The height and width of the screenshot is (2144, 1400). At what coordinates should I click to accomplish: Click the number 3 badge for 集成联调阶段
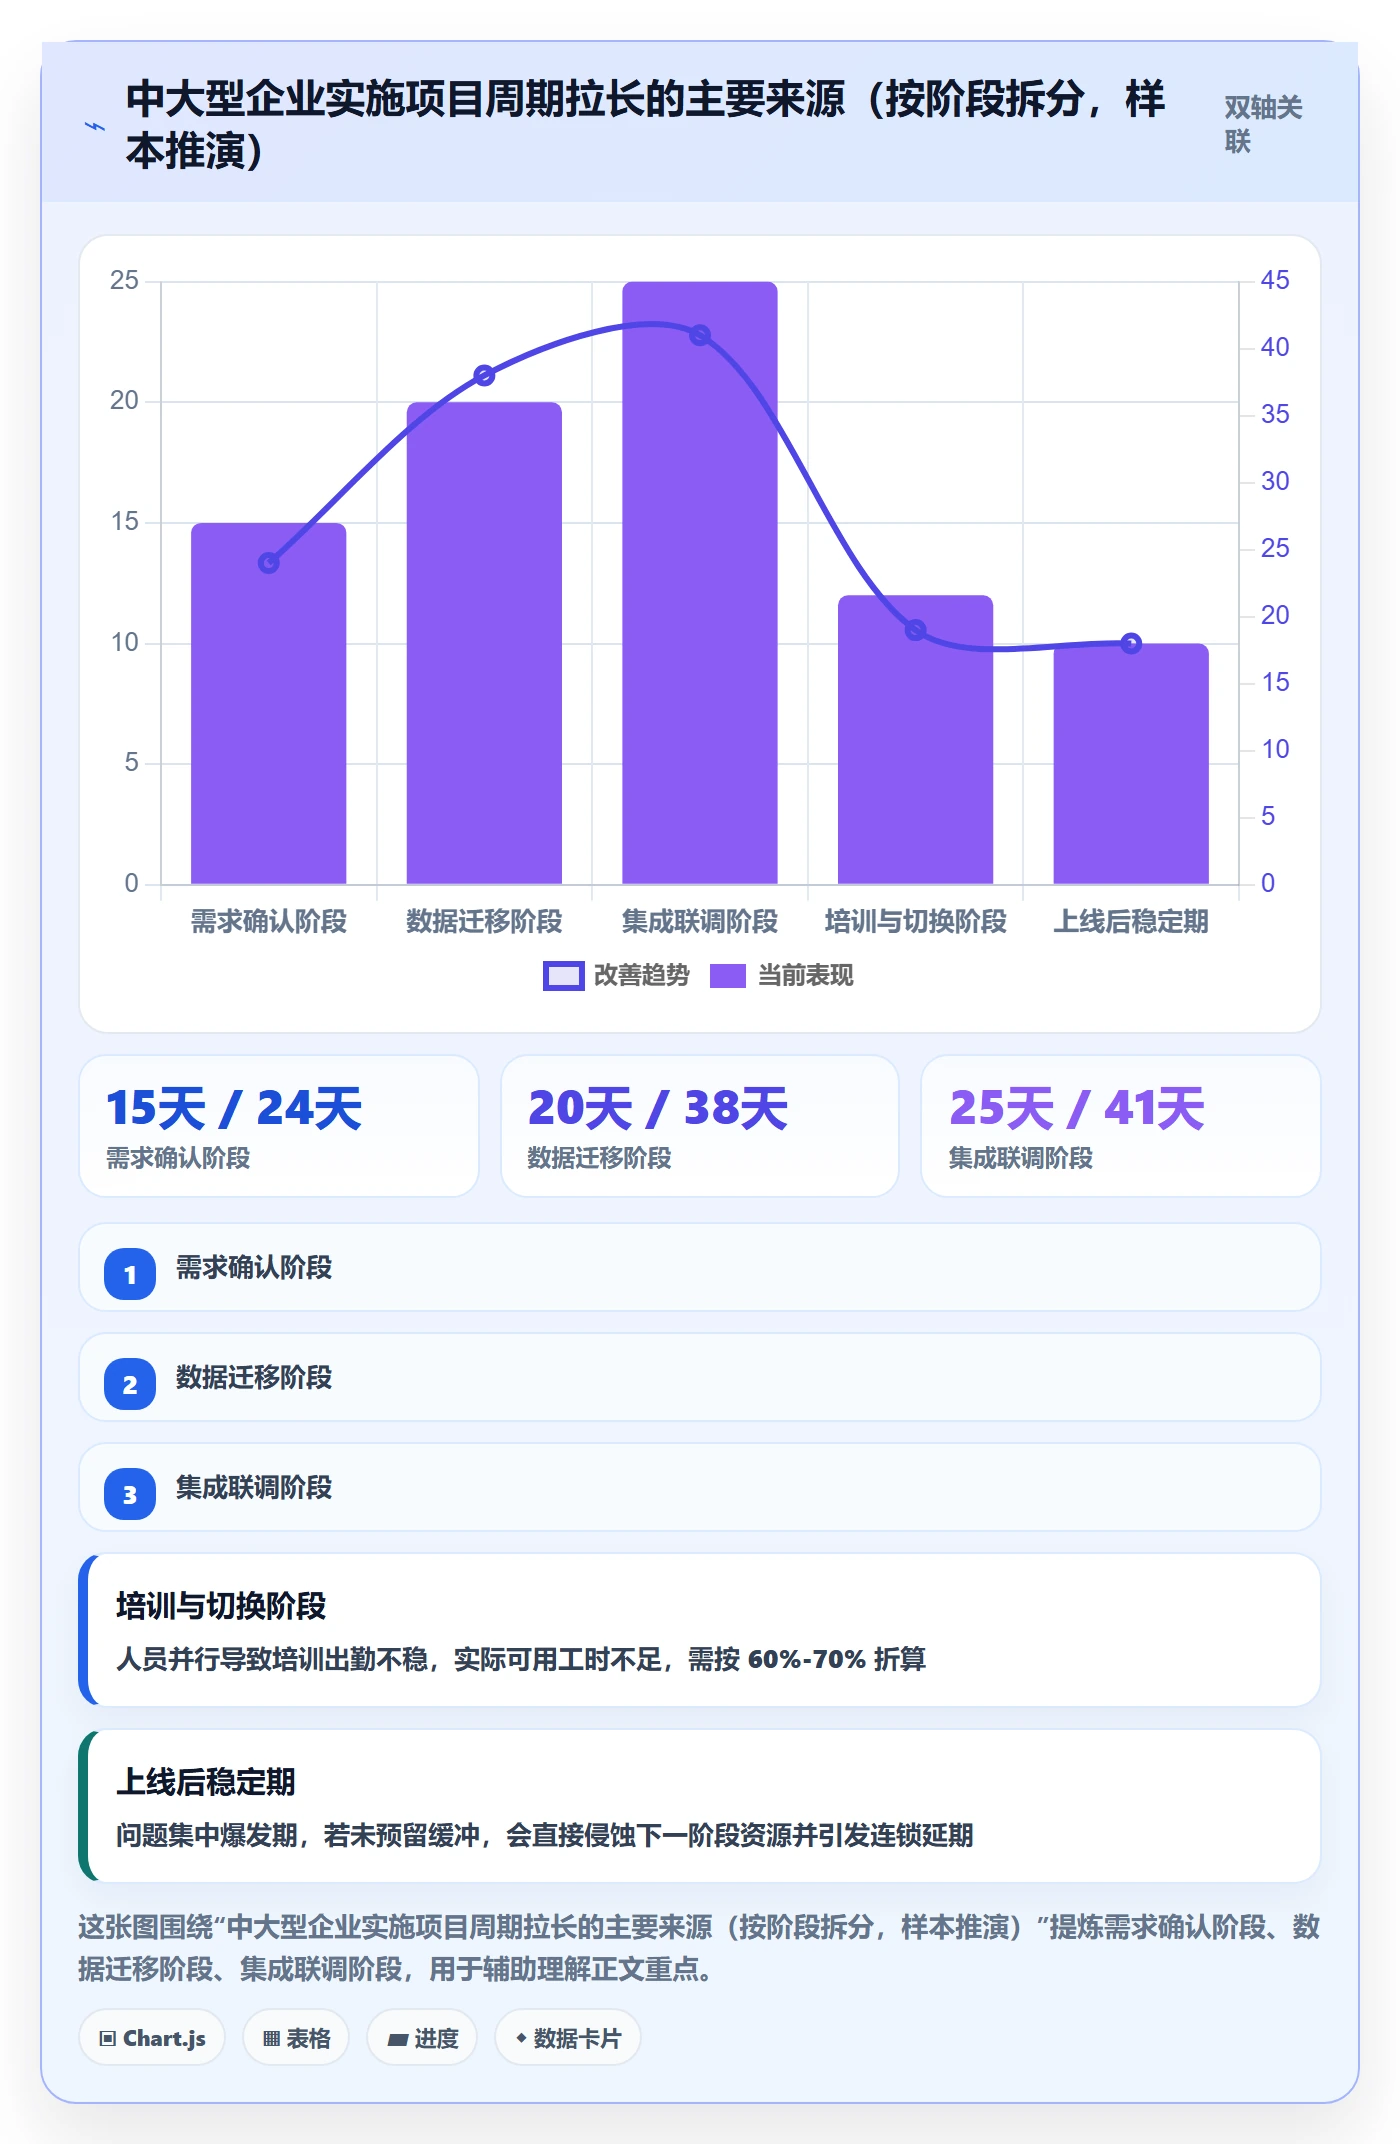pyautogui.click(x=130, y=1494)
